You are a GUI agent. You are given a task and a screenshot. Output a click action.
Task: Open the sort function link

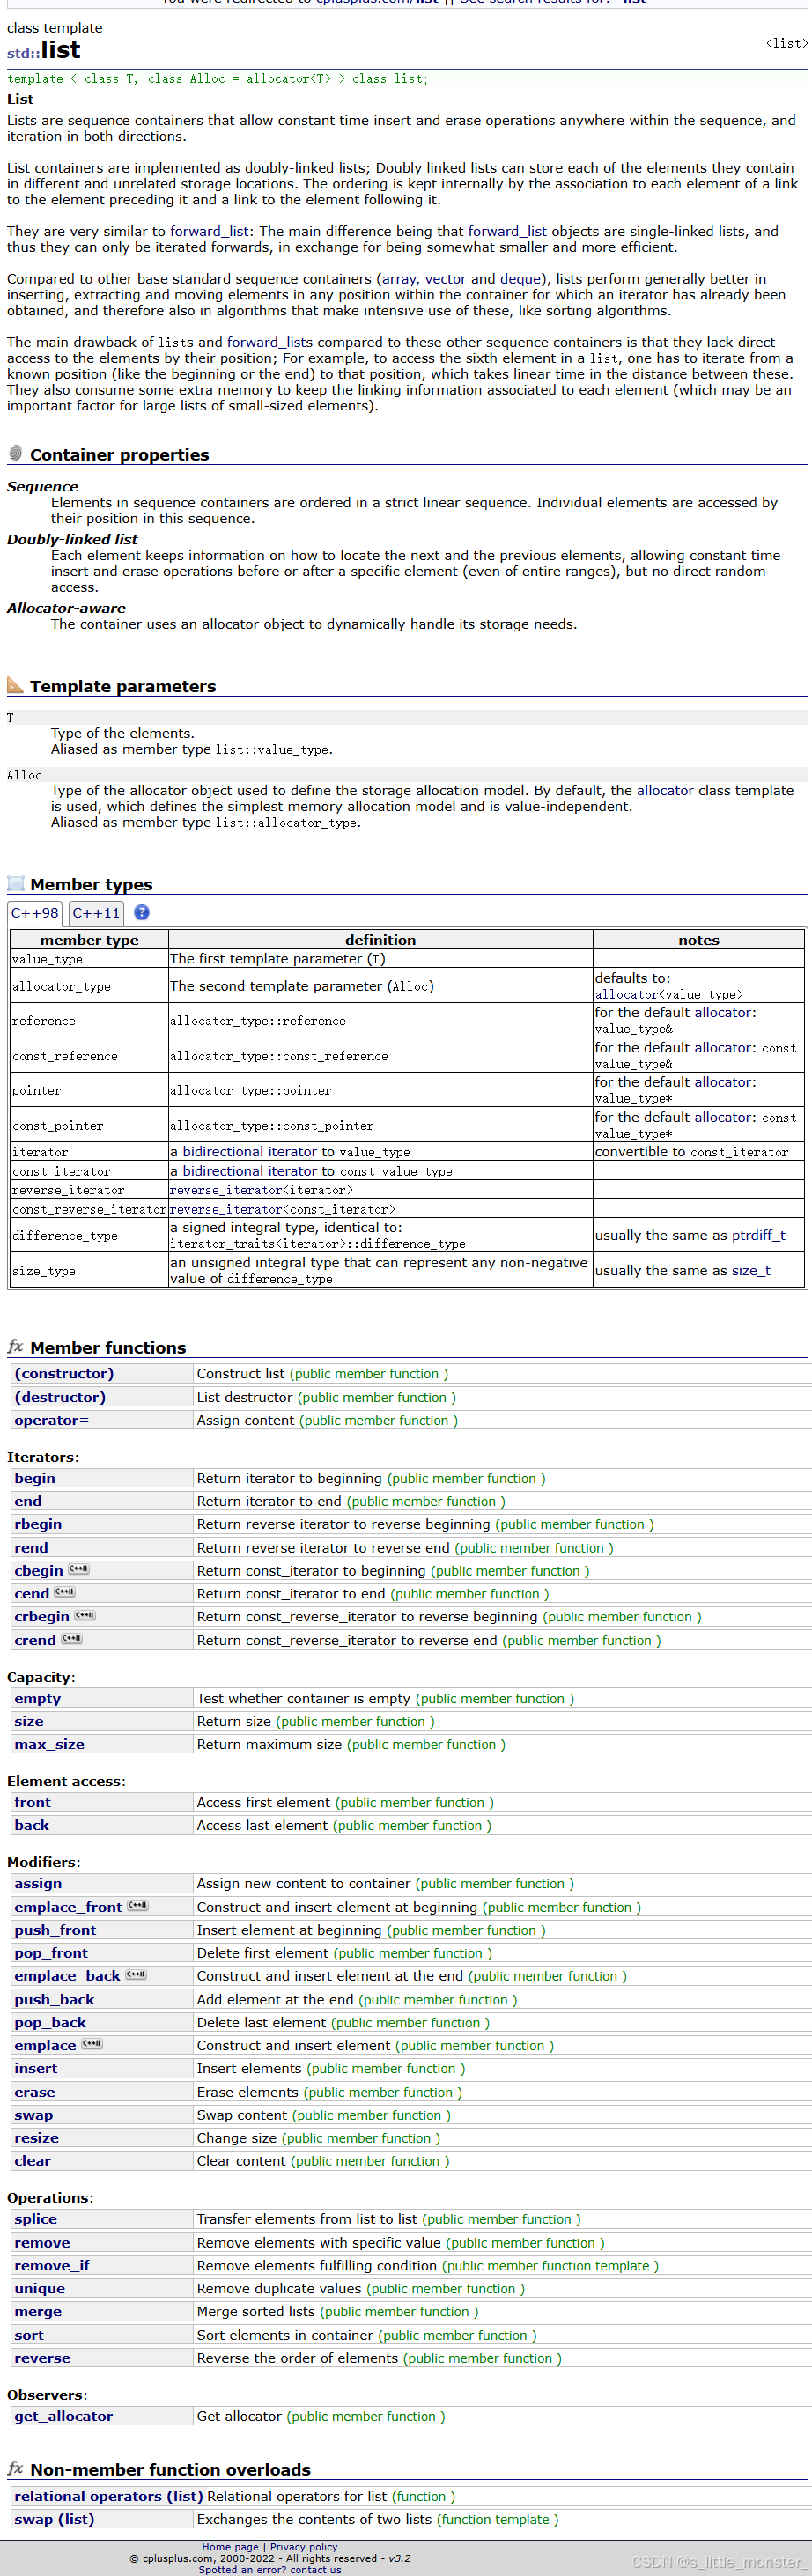(29, 2335)
